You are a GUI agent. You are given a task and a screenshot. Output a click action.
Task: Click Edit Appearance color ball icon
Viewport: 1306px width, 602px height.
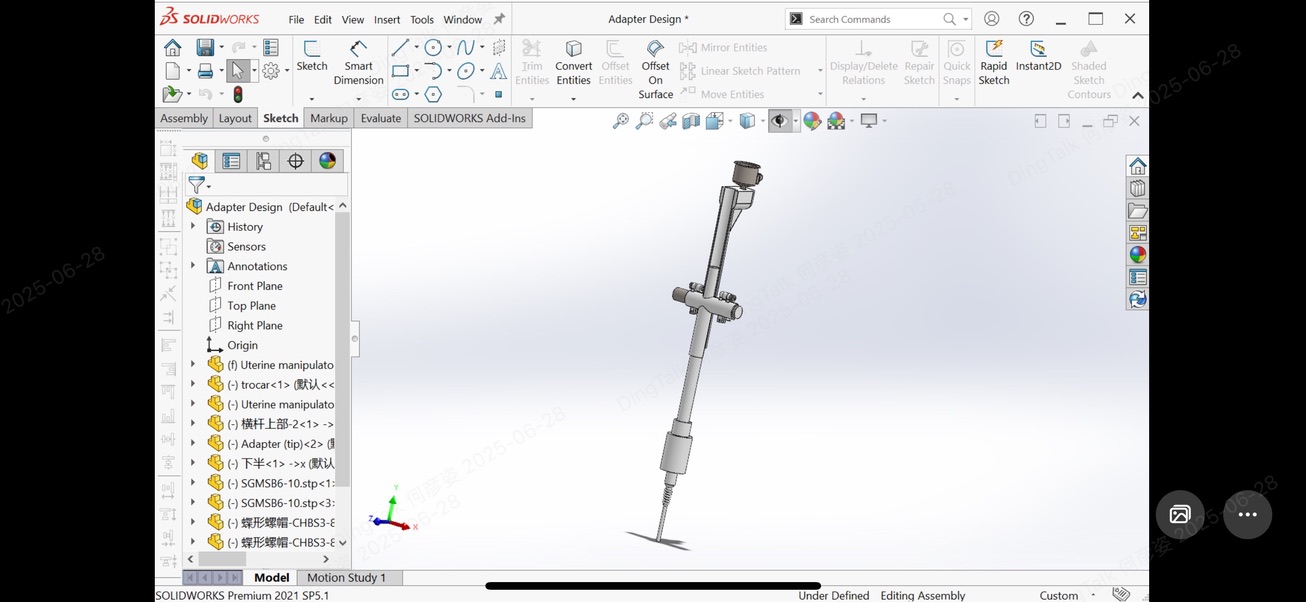[x=812, y=121]
